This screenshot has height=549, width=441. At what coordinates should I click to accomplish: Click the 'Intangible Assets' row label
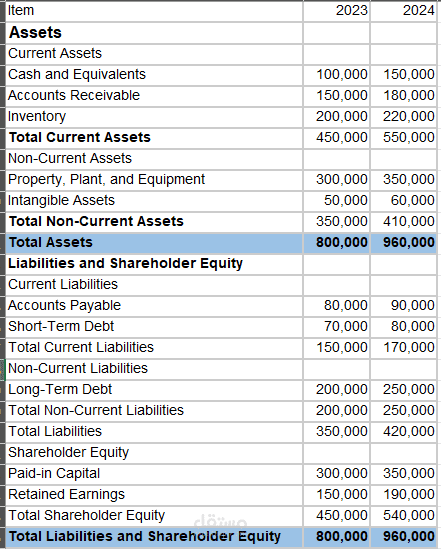(154, 201)
